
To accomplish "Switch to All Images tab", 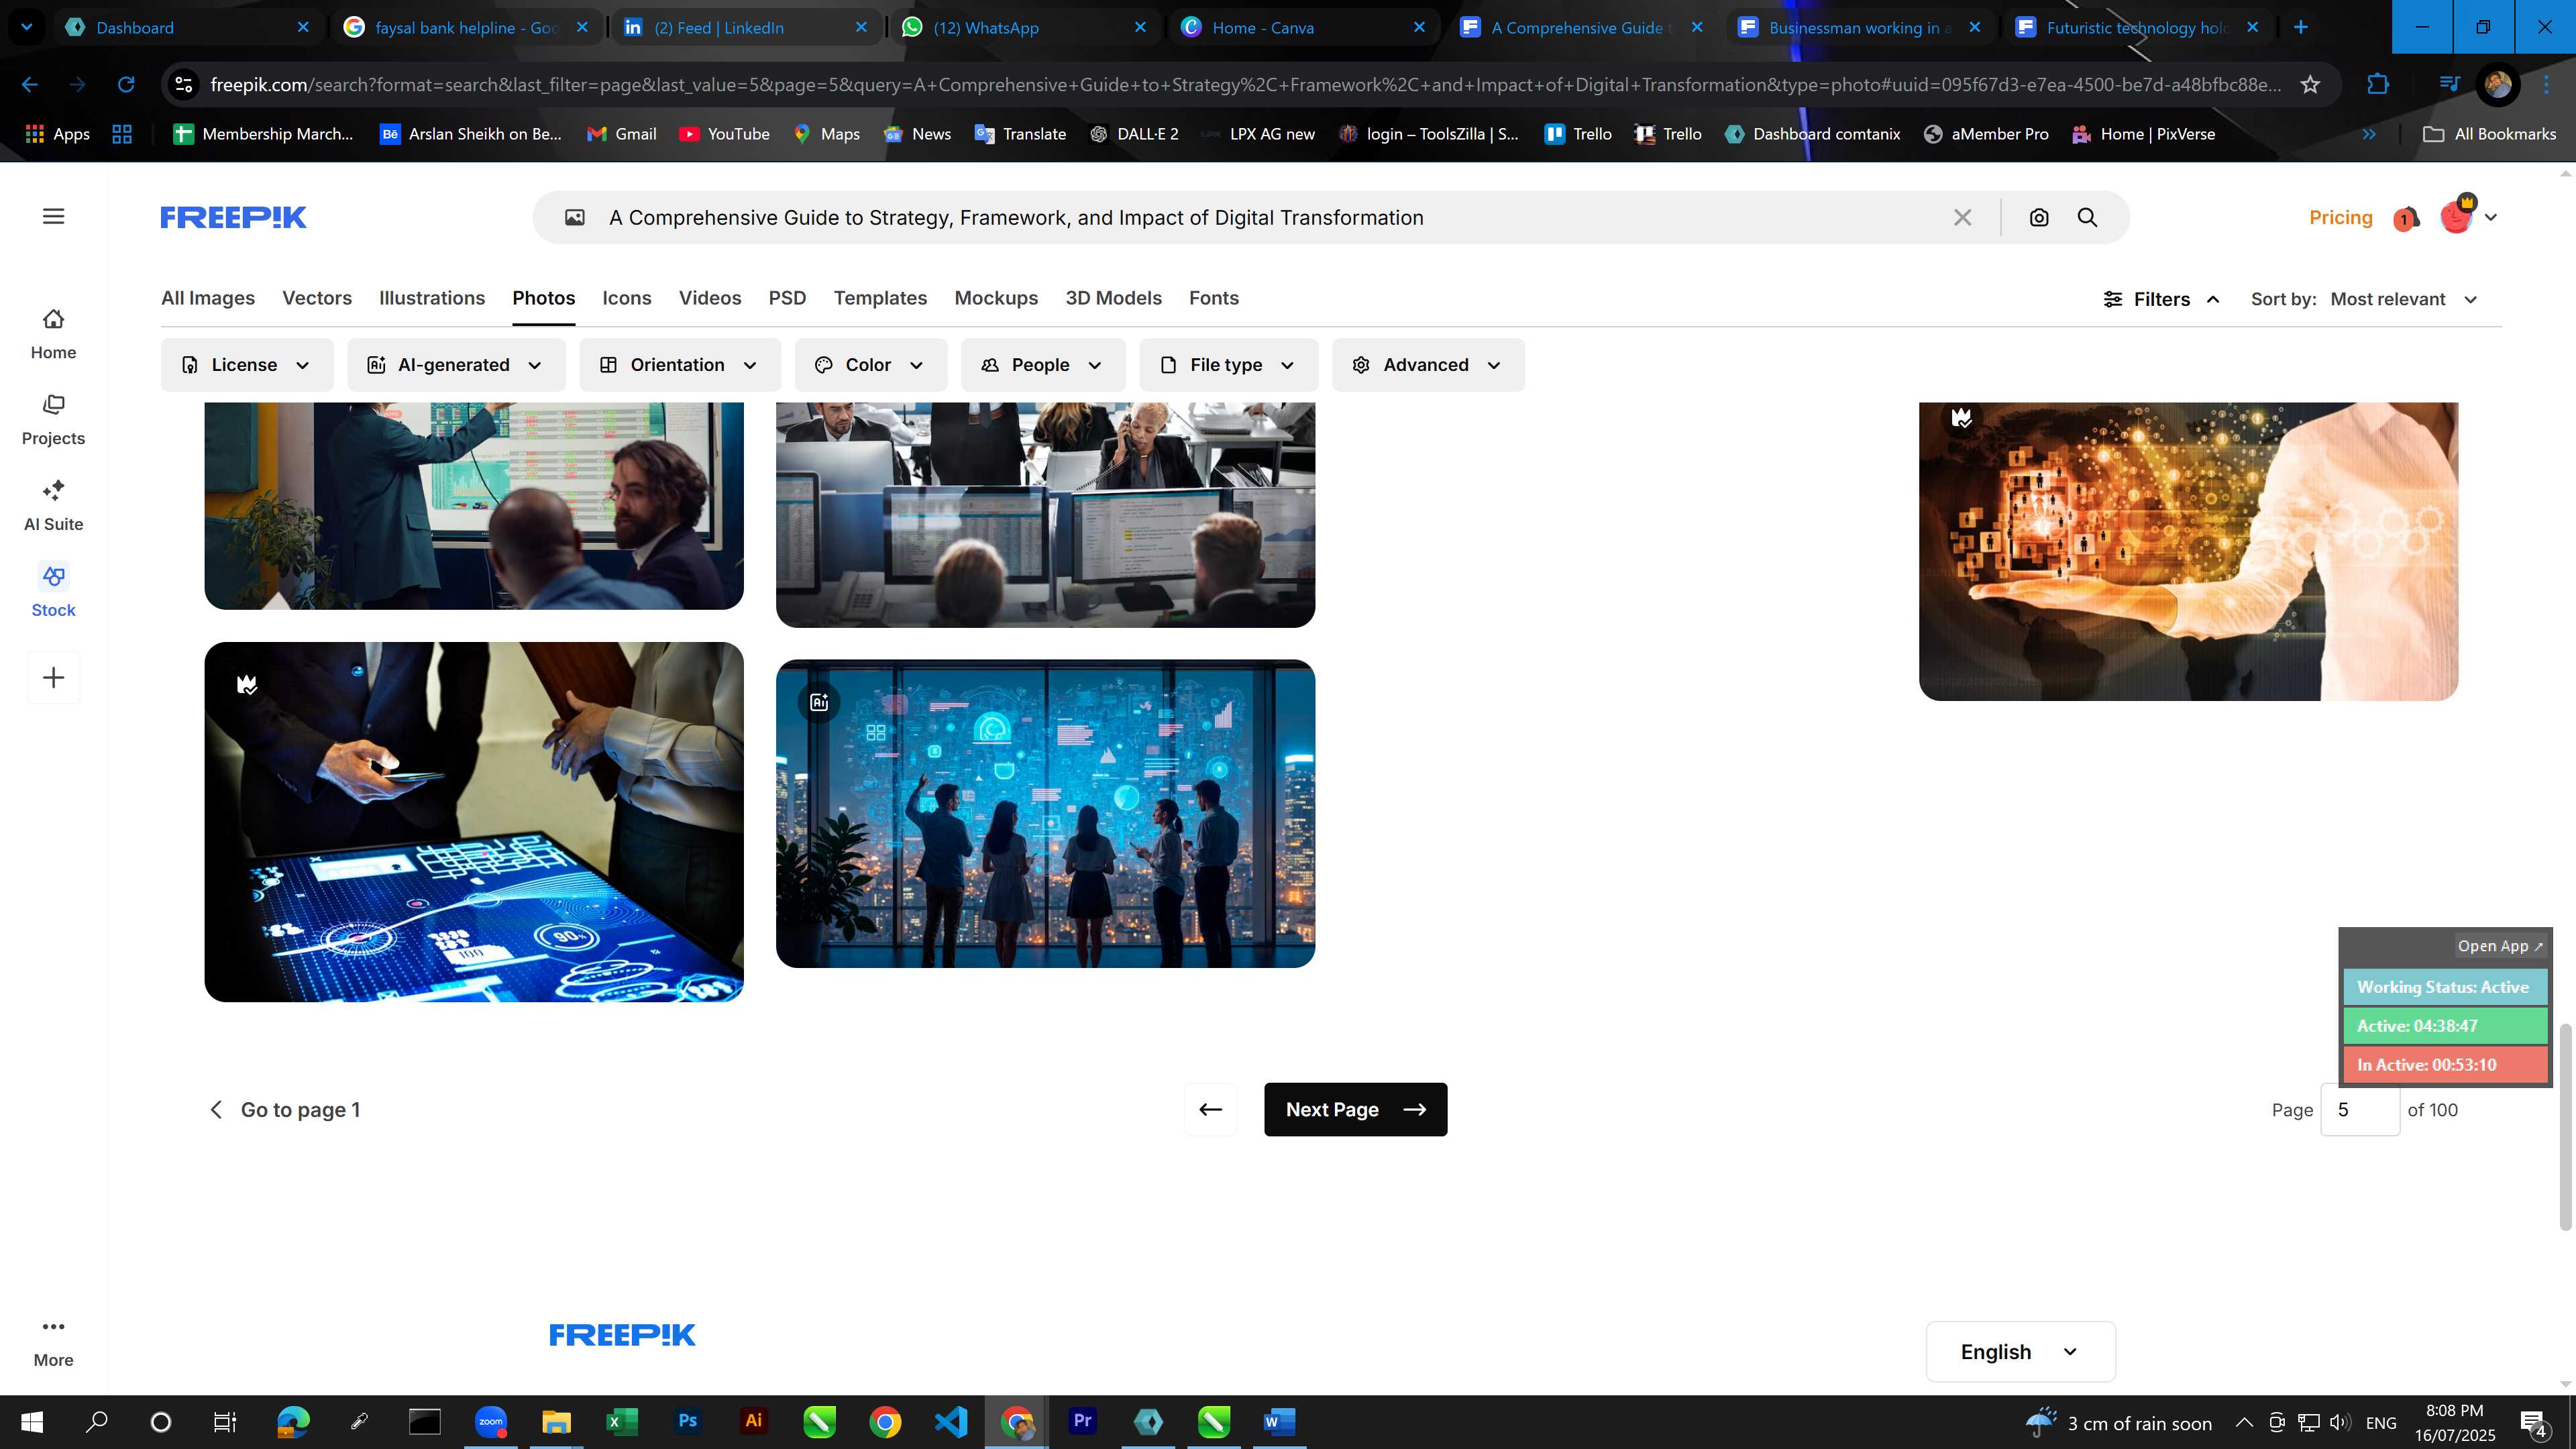I will click(x=208, y=298).
